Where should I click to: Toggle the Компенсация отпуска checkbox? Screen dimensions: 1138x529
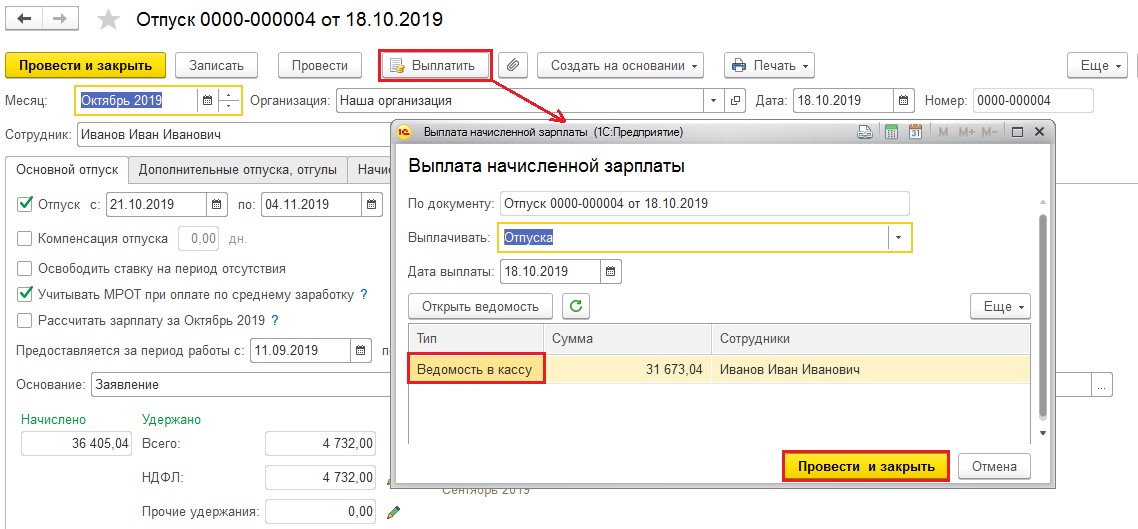pos(25,239)
